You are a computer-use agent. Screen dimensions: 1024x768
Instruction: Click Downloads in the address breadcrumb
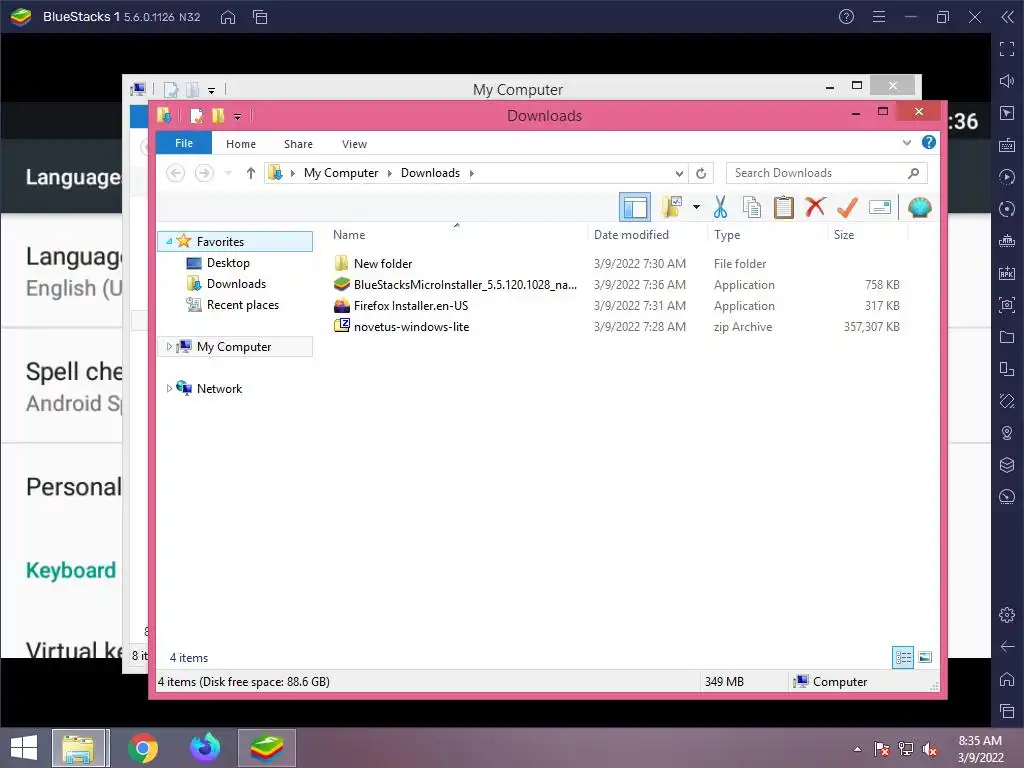pos(430,173)
